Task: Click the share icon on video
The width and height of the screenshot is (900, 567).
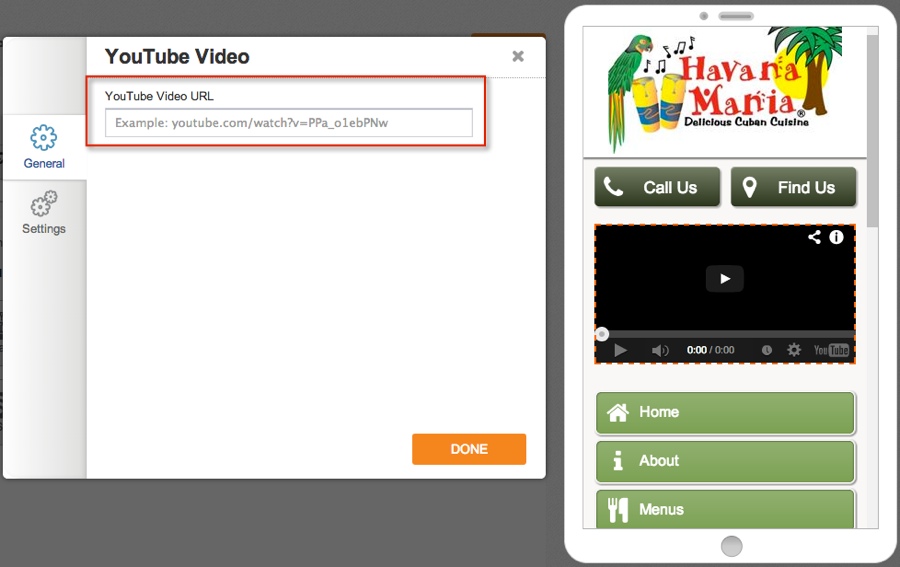Action: 814,237
